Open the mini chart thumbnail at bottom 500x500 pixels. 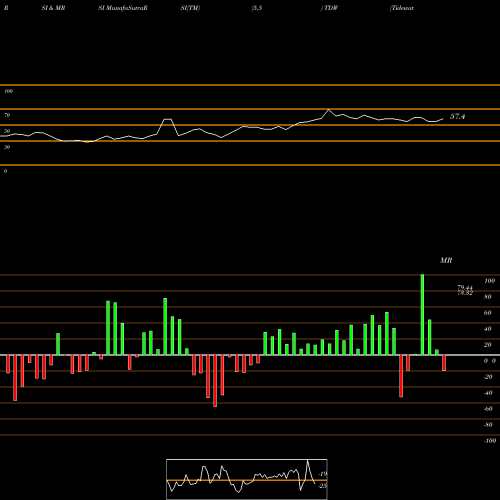point(247,479)
